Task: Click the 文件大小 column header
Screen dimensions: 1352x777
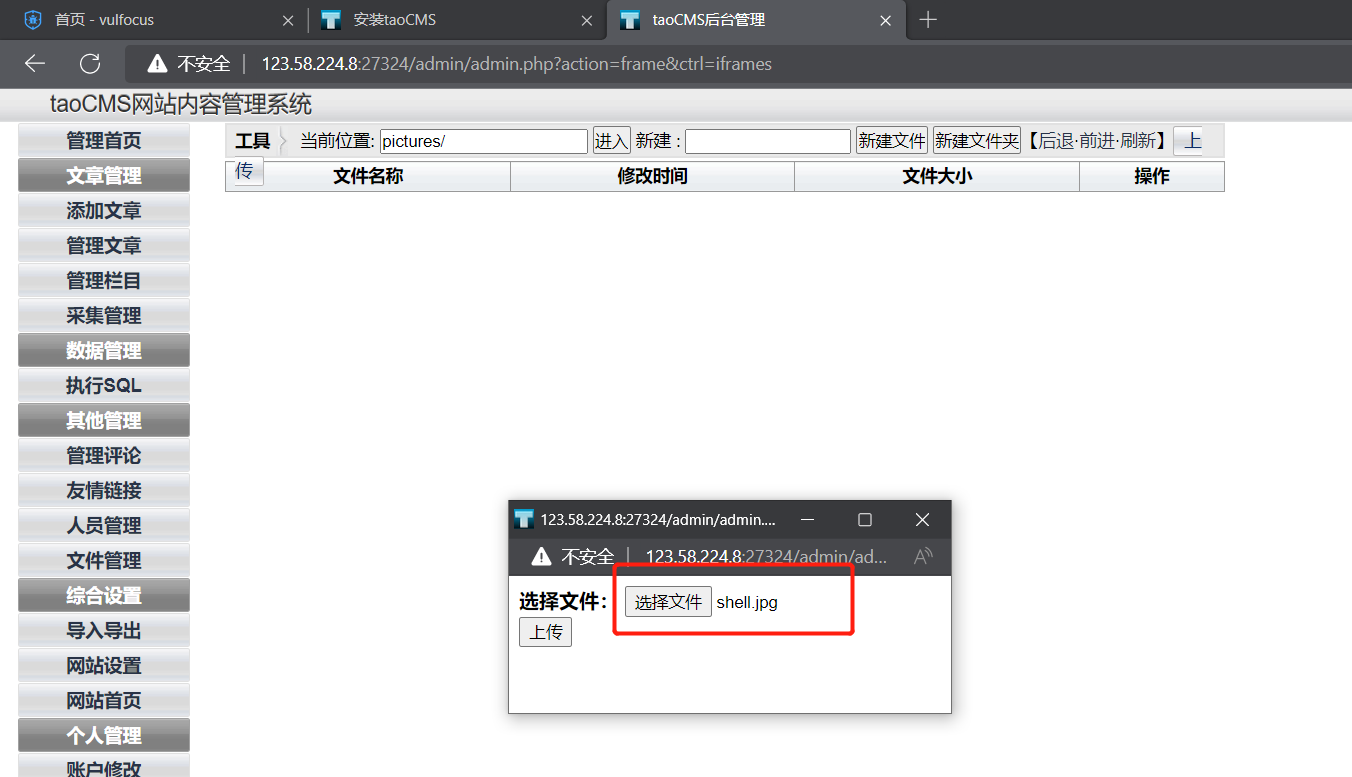Action: pos(937,176)
